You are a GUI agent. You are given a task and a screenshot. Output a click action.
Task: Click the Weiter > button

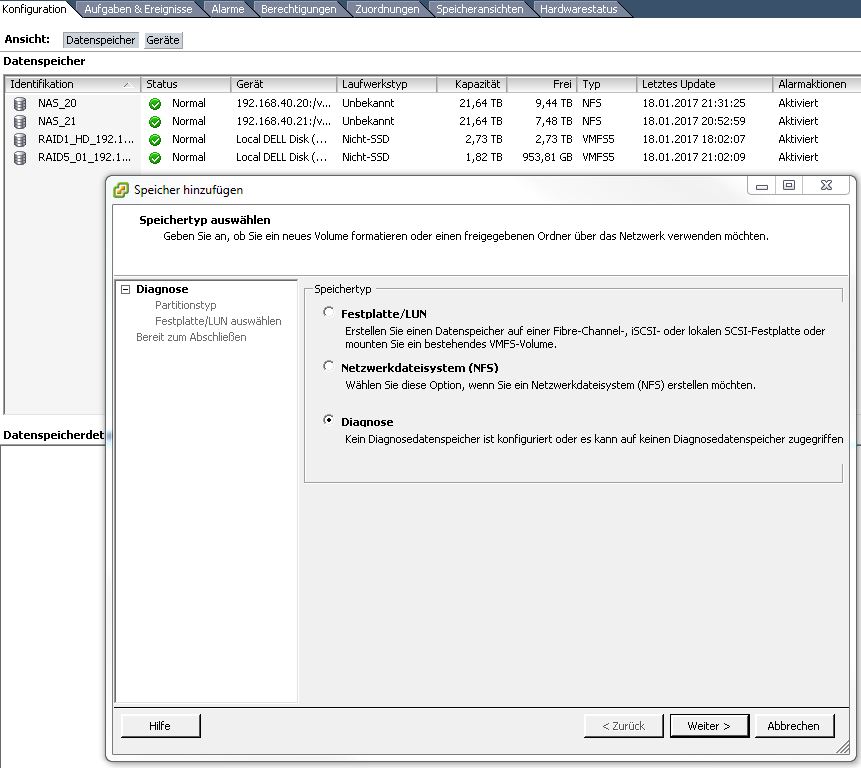(x=709, y=726)
